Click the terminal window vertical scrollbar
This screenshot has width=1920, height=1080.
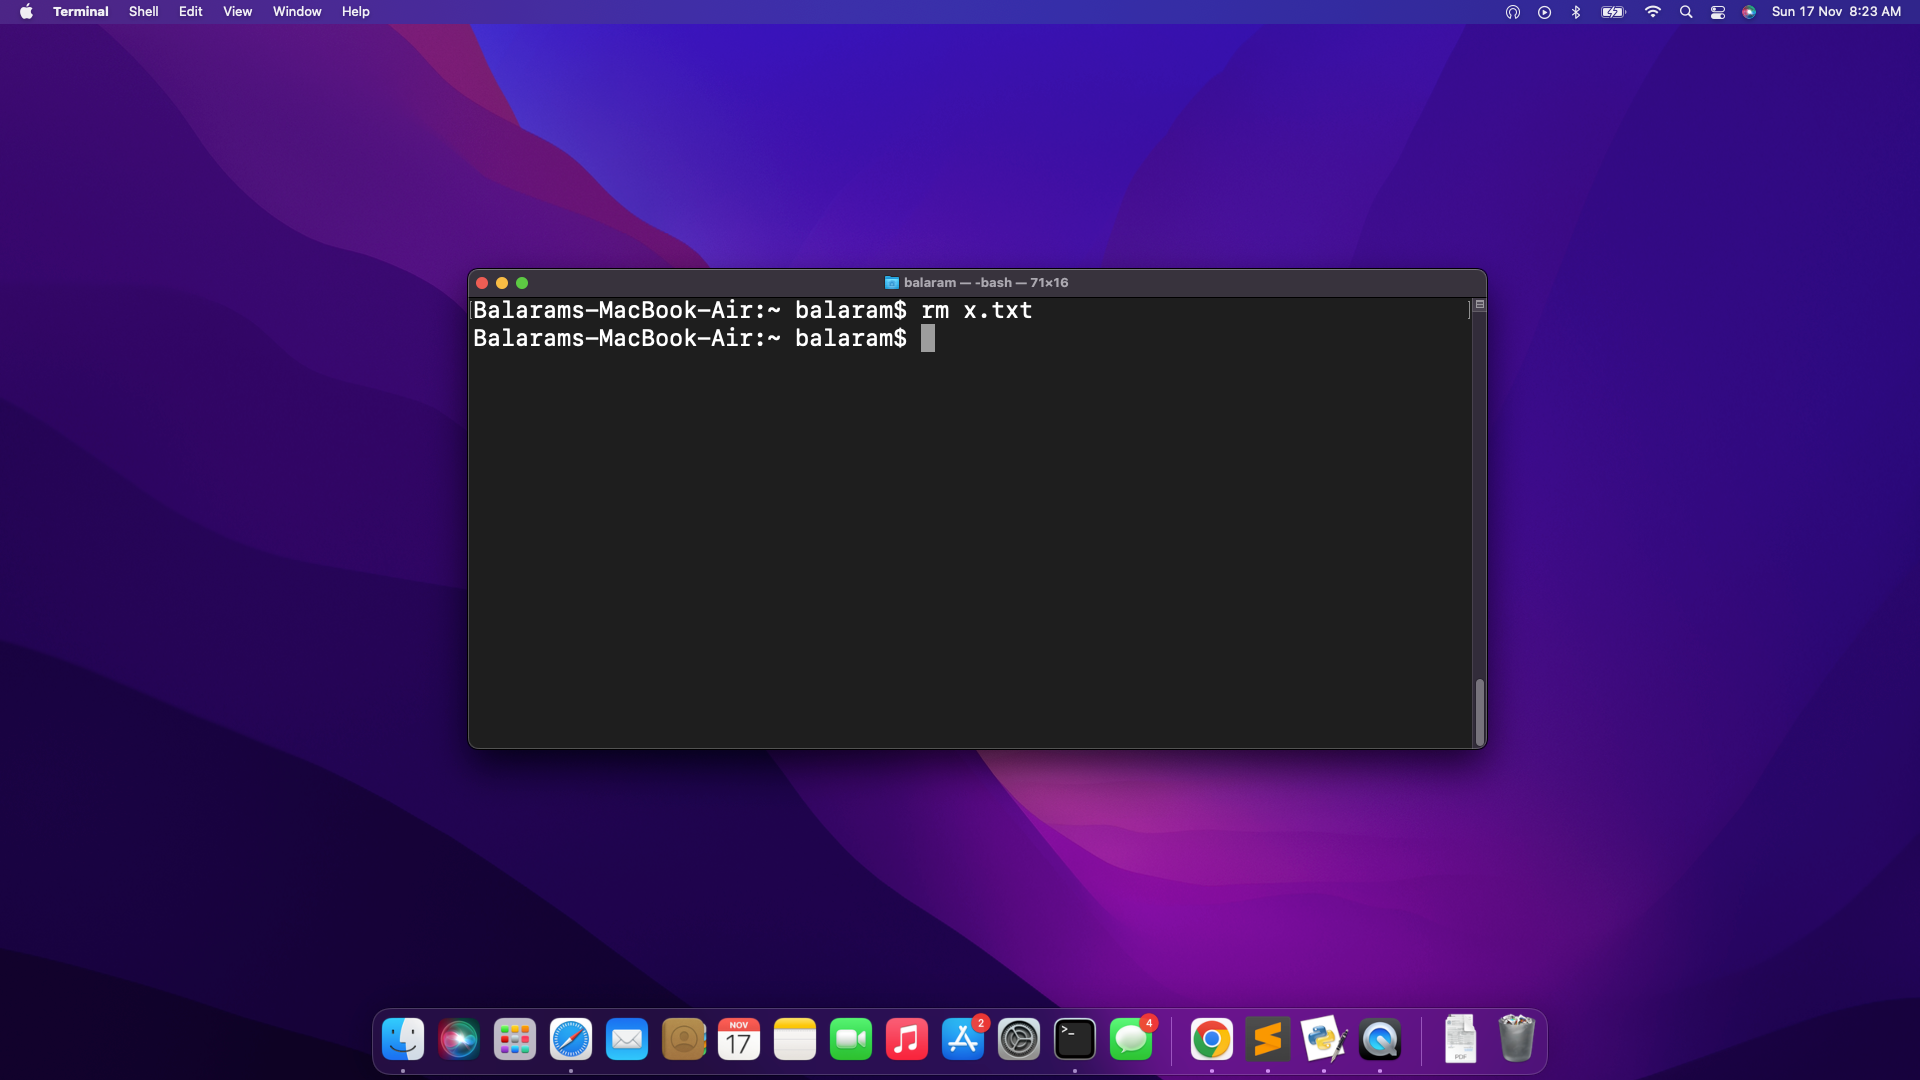[1479, 711]
